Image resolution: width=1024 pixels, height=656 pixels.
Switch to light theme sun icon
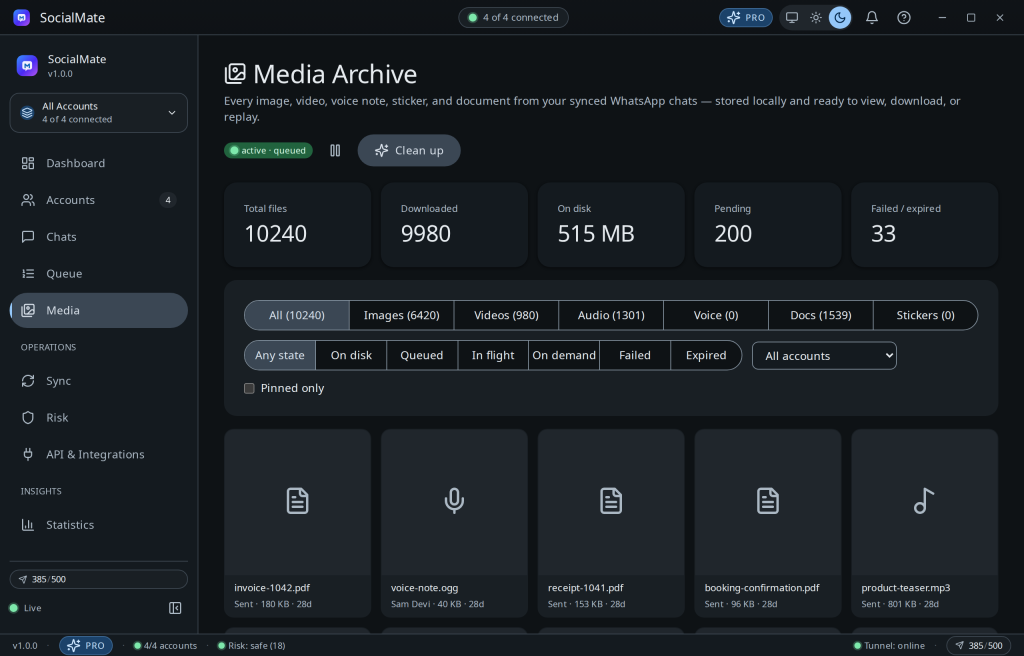pos(816,18)
